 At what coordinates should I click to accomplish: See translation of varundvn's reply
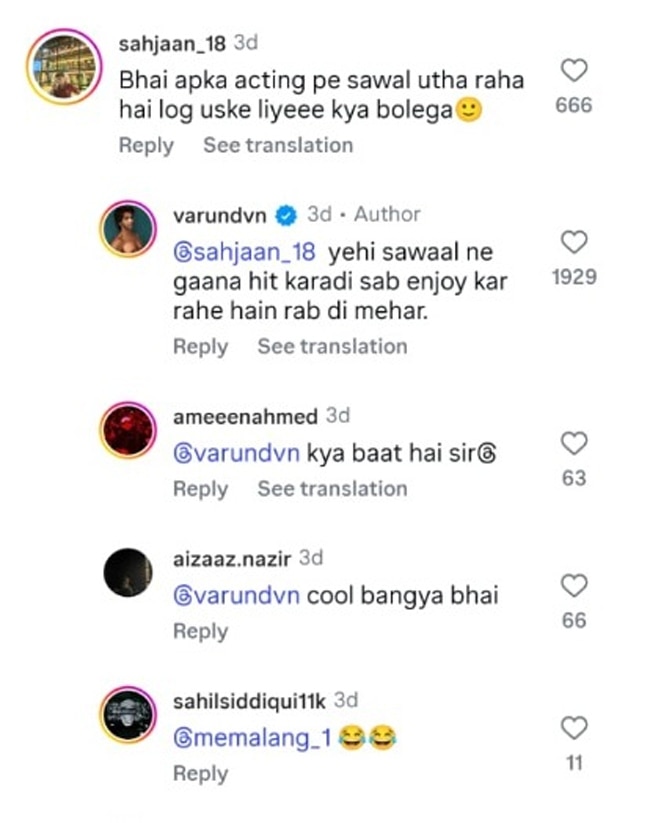tap(332, 347)
